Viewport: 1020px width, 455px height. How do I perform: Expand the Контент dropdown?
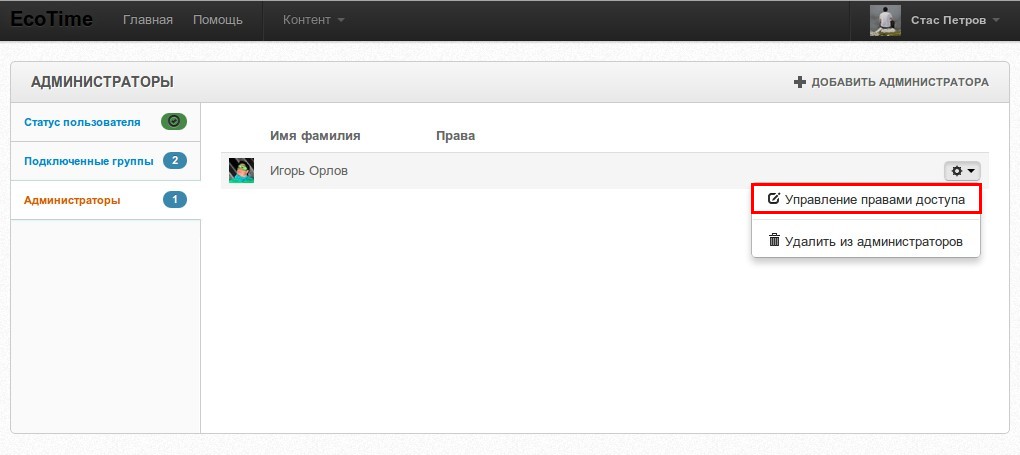click(x=313, y=20)
